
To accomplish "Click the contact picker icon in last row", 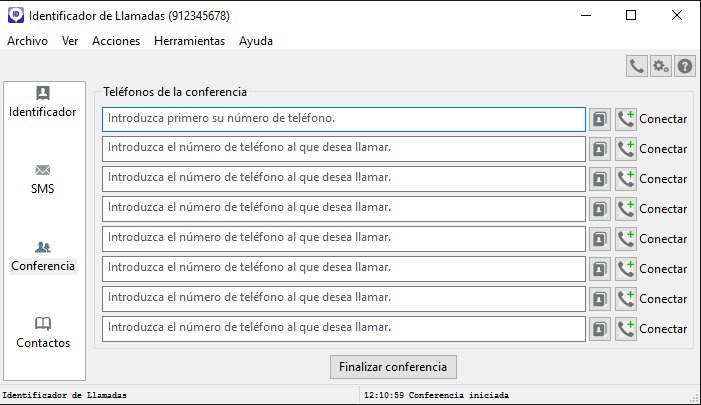I will click(599, 329).
